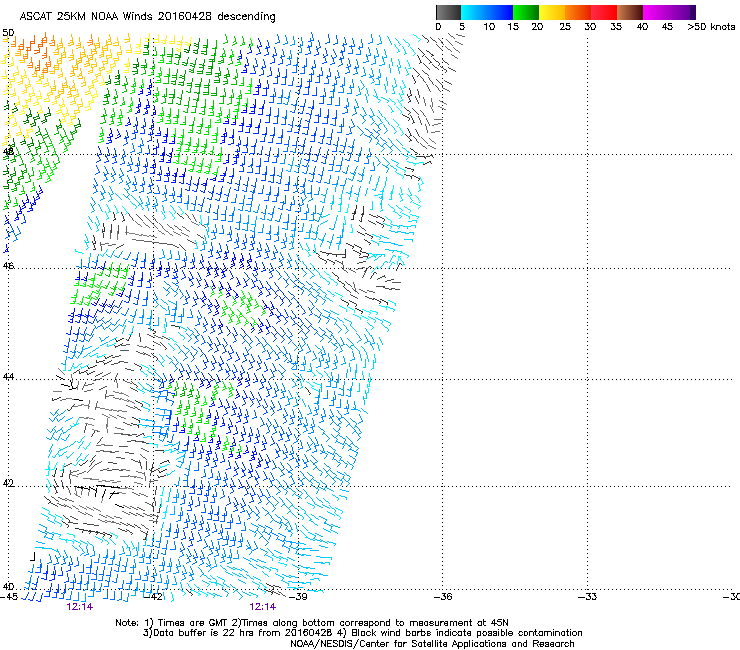
Task: Click the legend tick label '10'
Action: (489, 27)
